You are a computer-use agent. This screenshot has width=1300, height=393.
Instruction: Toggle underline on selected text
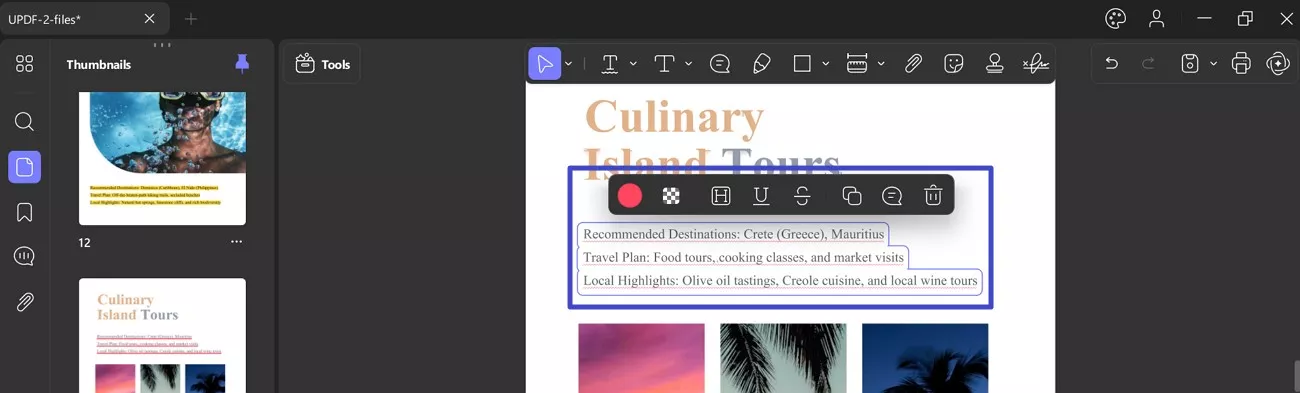[761, 196]
